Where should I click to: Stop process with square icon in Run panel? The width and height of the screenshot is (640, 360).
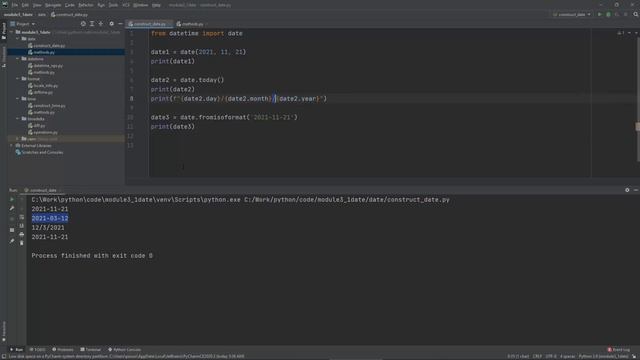tap(12, 230)
